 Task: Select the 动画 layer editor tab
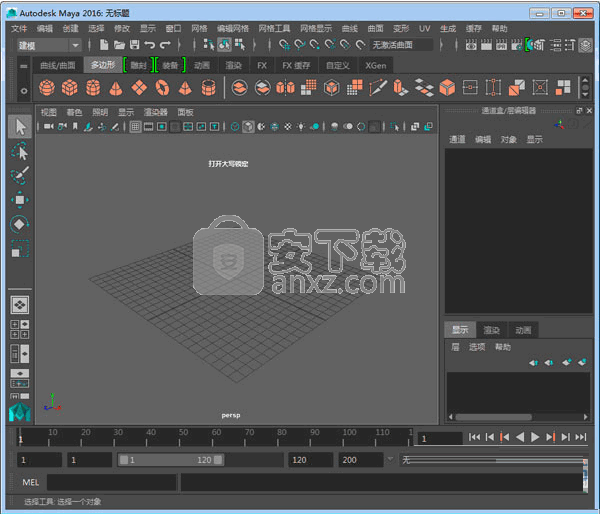click(x=523, y=330)
